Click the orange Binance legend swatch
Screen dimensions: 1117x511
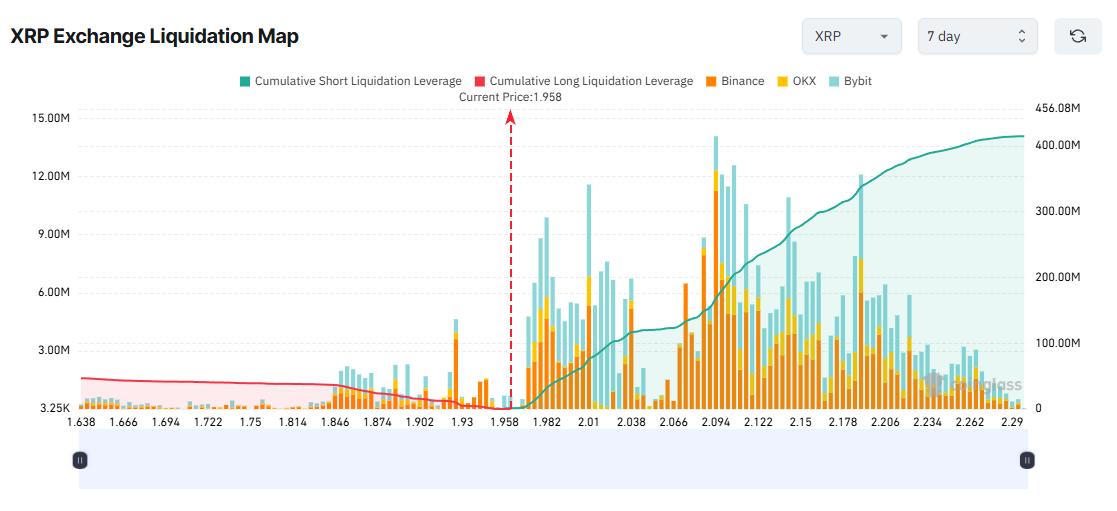click(x=711, y=81)
